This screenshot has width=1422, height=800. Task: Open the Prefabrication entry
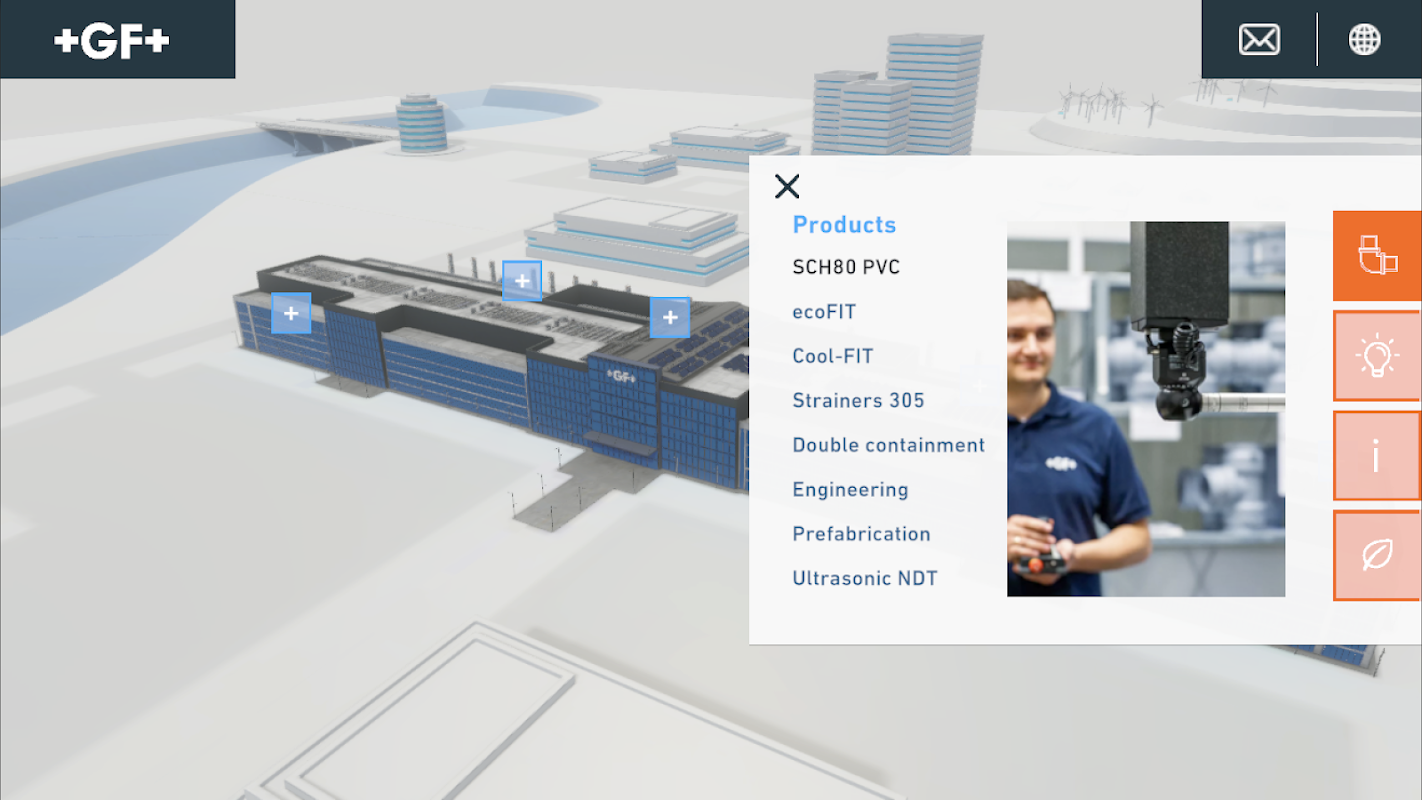[861, 534]
